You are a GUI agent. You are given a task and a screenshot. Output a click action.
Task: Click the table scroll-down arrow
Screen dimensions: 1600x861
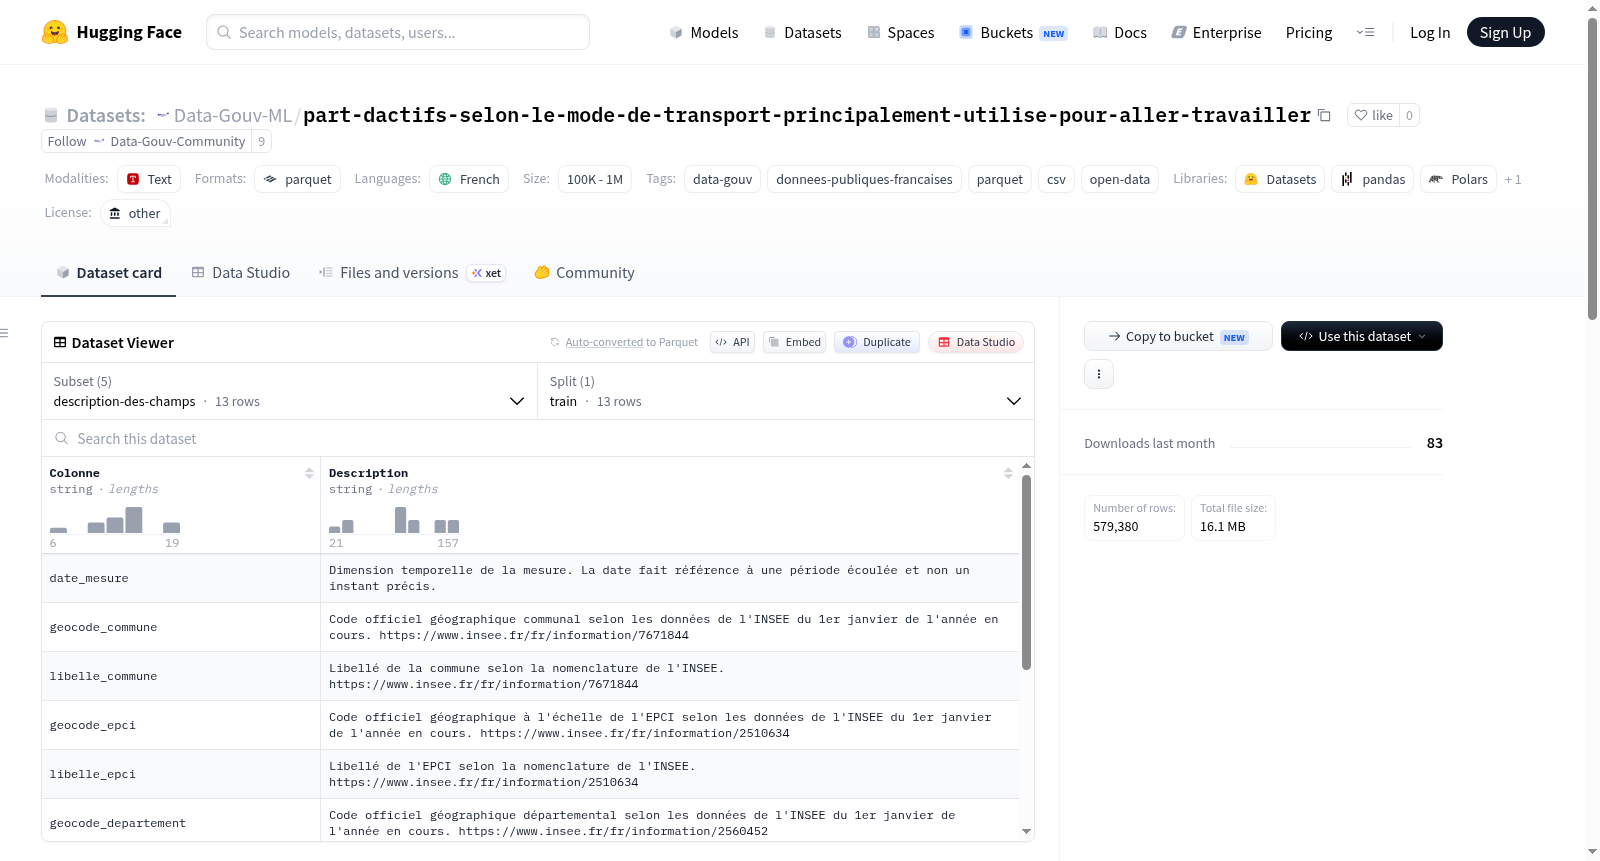pos(1026,831)
